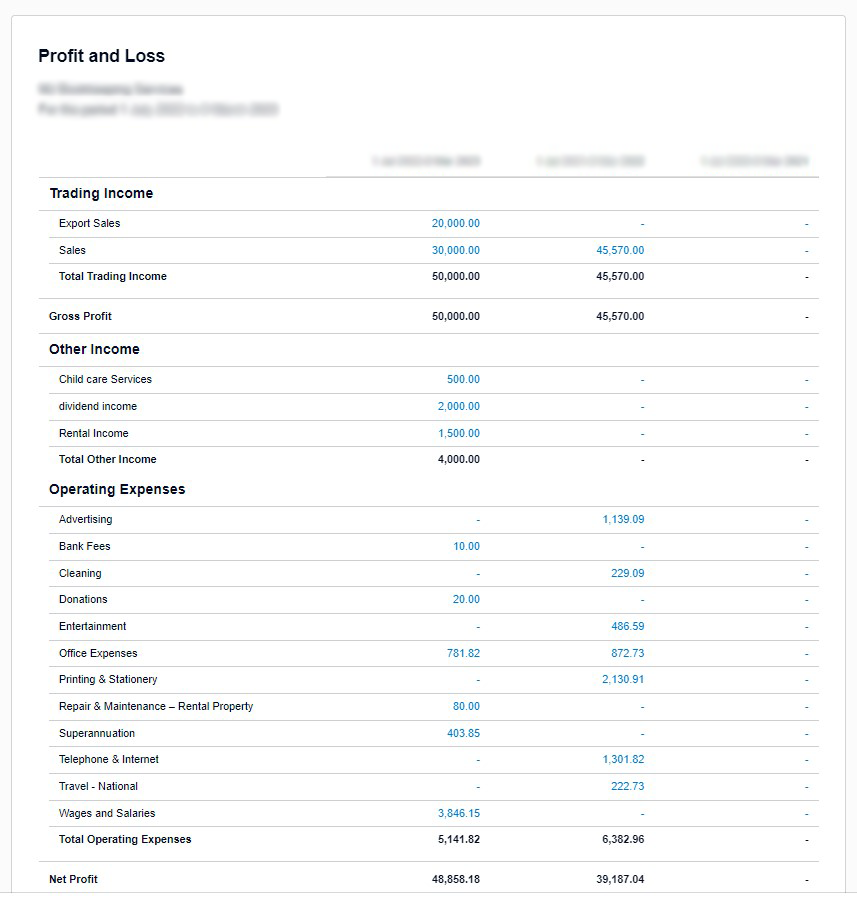Open the Cleaning 229.09 amount
857x908 pixels.
627,574
